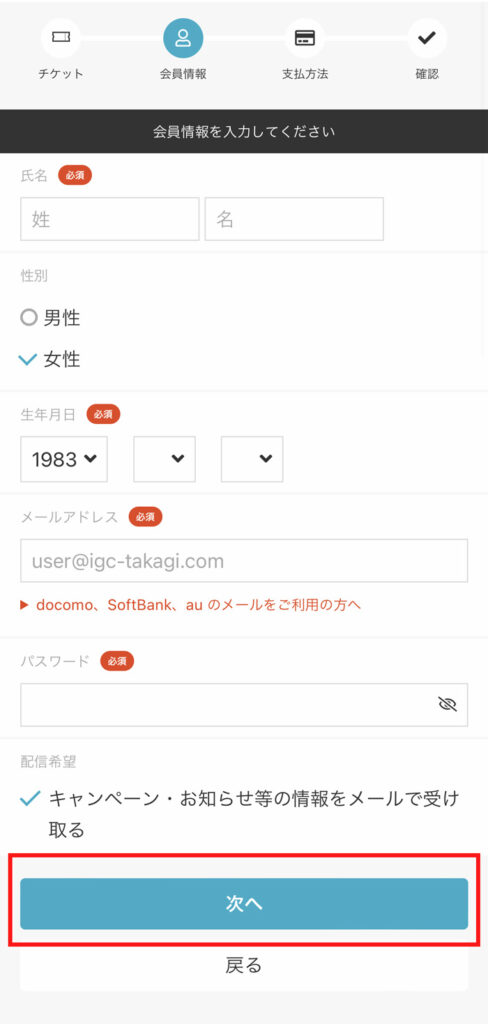
Task: Click the member info person icon
Action: tap(183, 38)
